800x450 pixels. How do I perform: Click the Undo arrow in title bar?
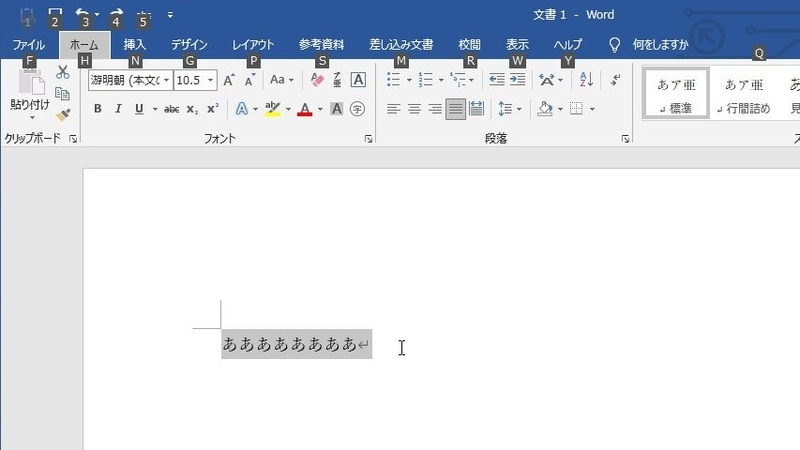point(82,15)
